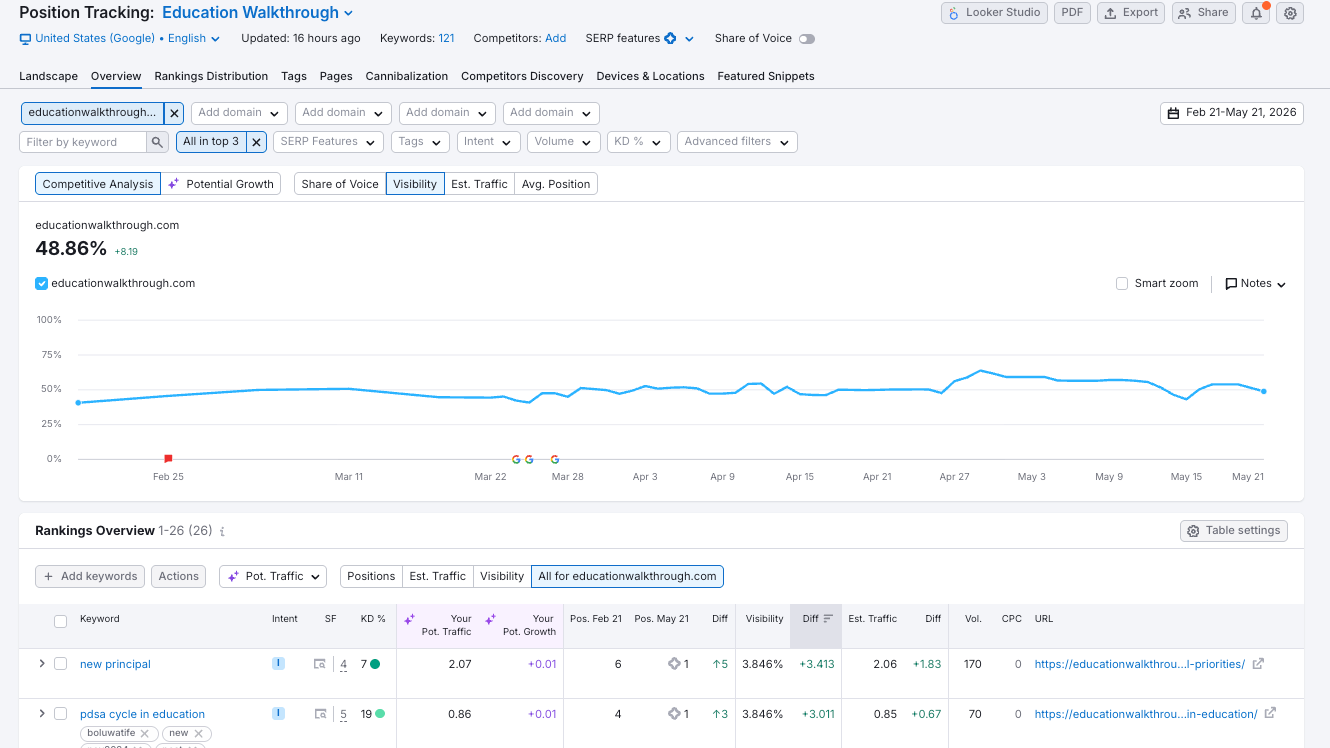Open external link icon for new principal URL
Image resolution: width=1330 pixels, height=748 pixels.
1258,664
